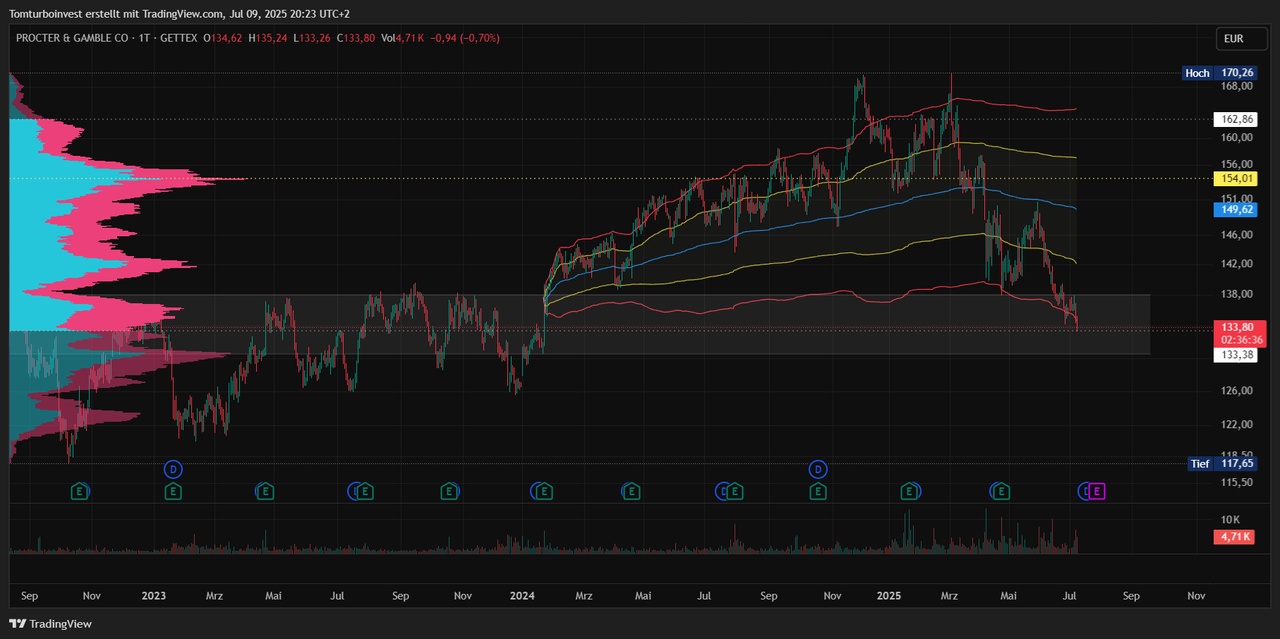Select the earnings marker near April 2024
1280x639 pixels.
click(x=630, y=491)
